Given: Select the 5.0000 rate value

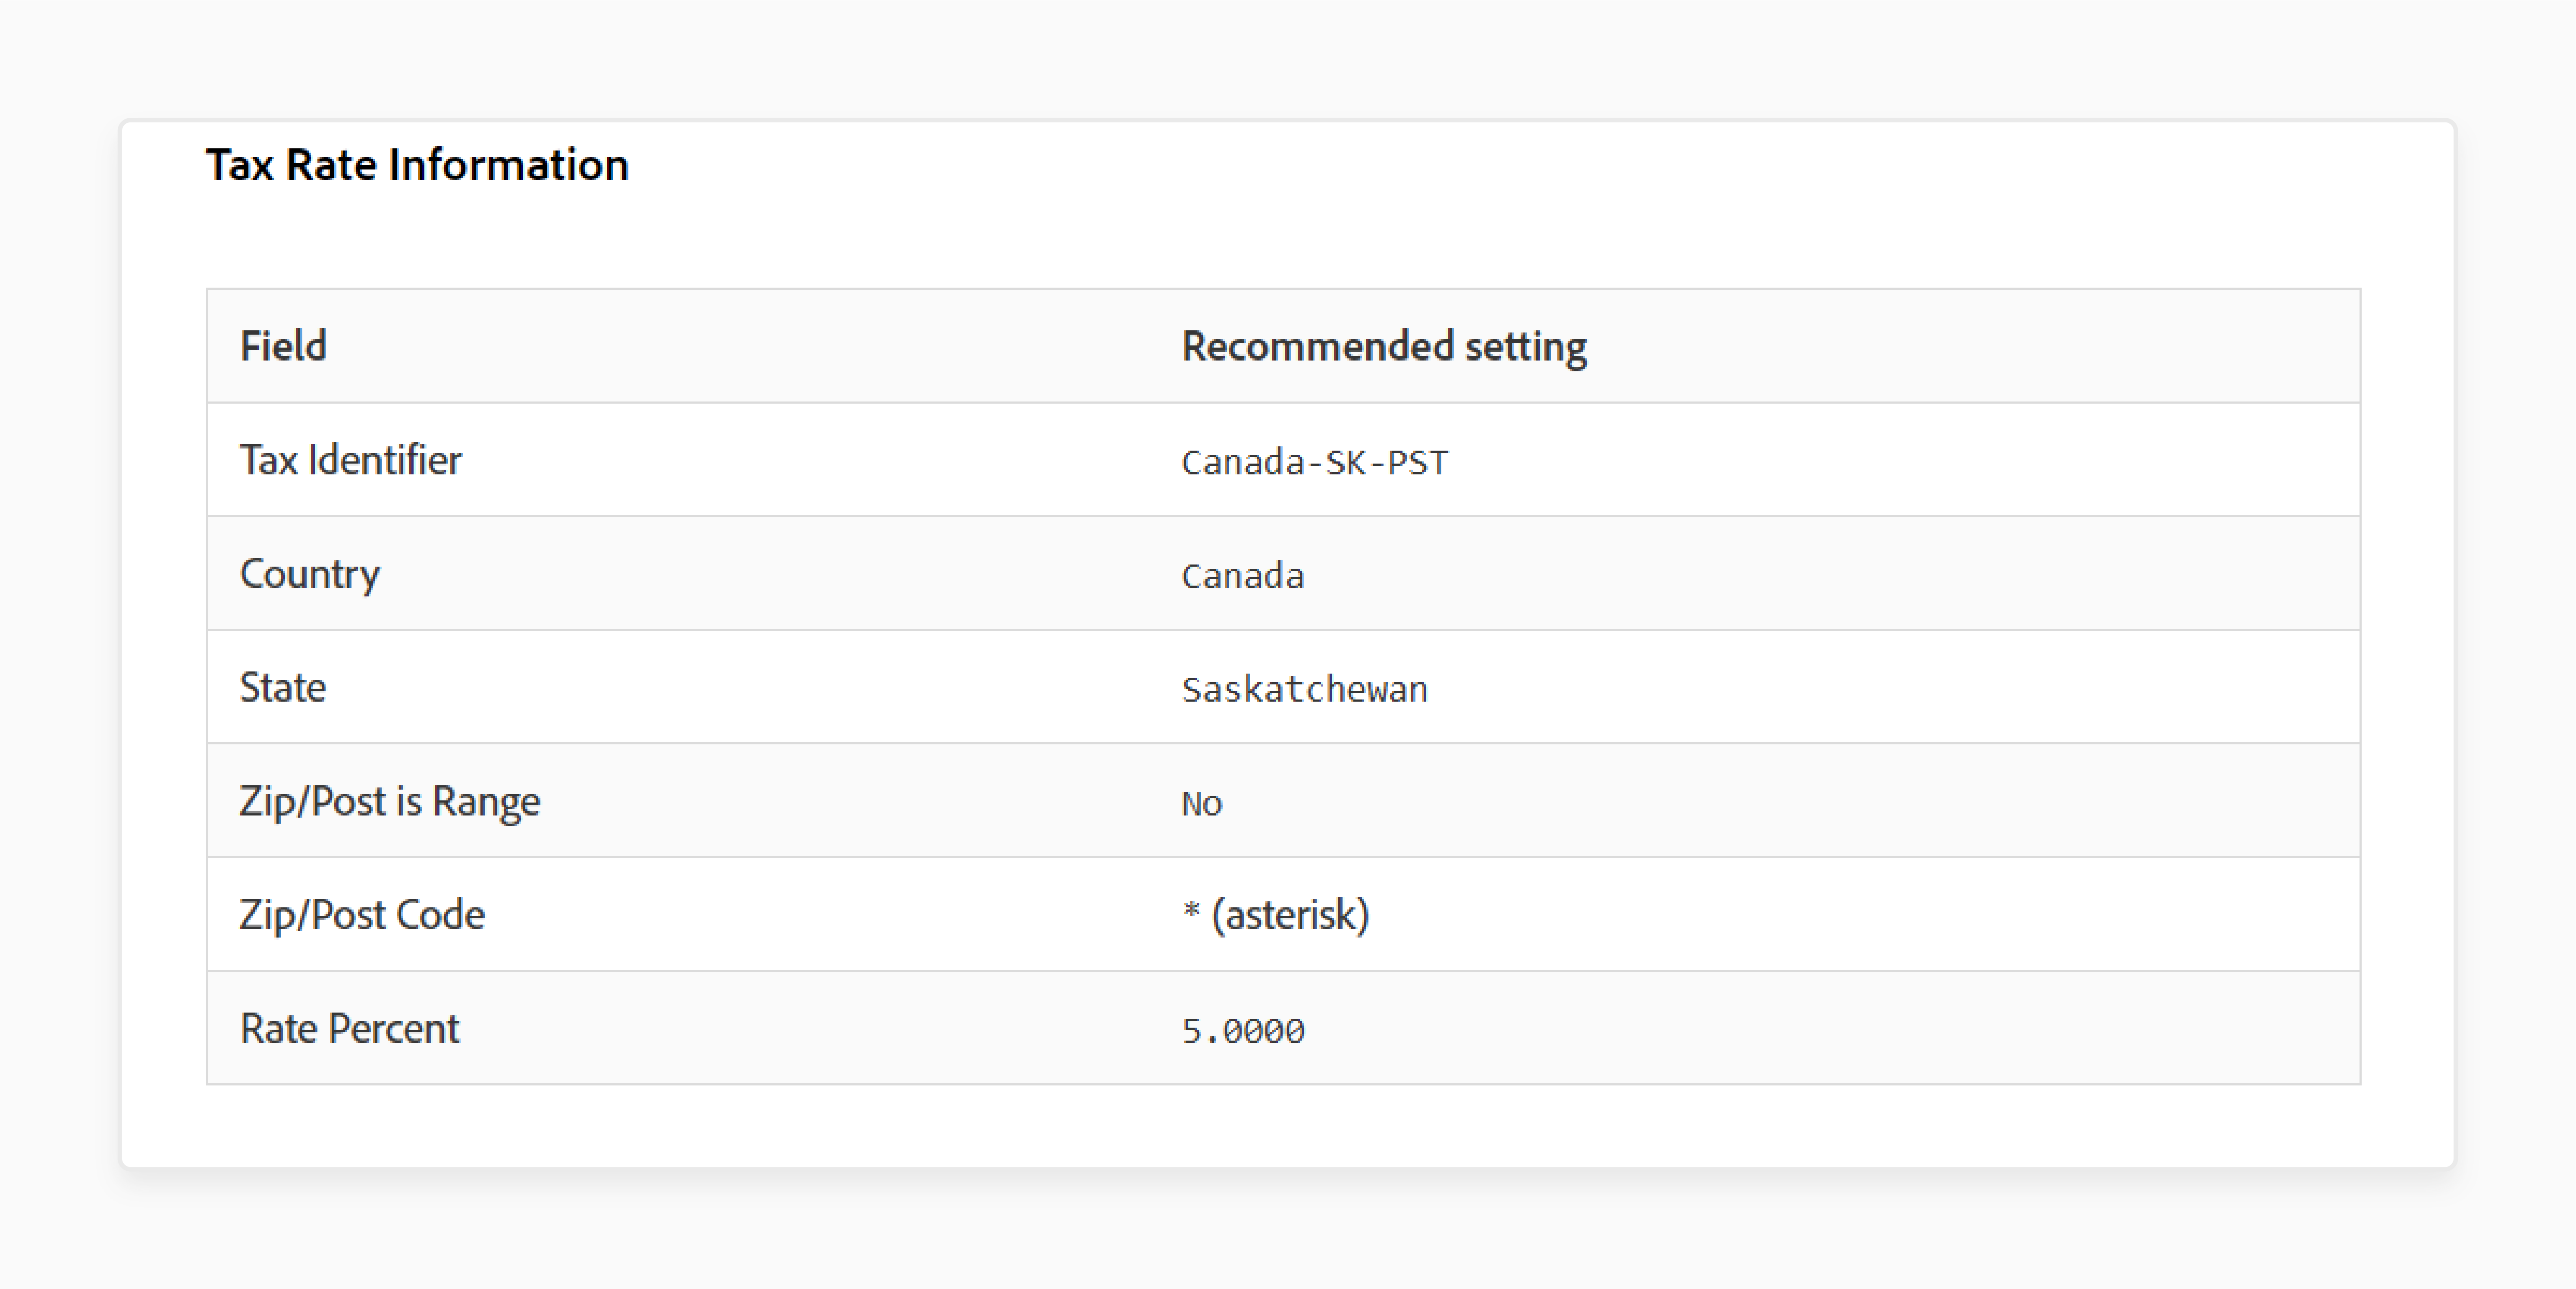Looking at the screenshot, I should [x=1243, y=1030].
